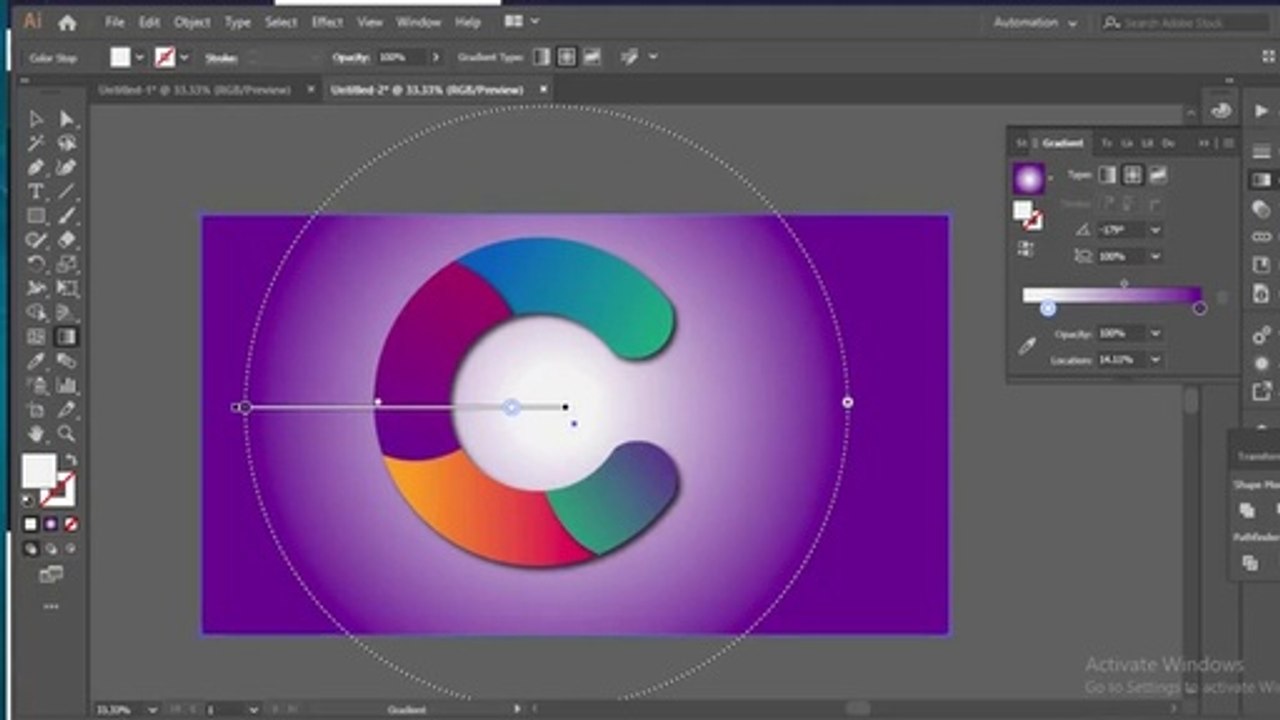
Task: Select the Gradient tool in toolbox
Action: [x=67, y=337]
